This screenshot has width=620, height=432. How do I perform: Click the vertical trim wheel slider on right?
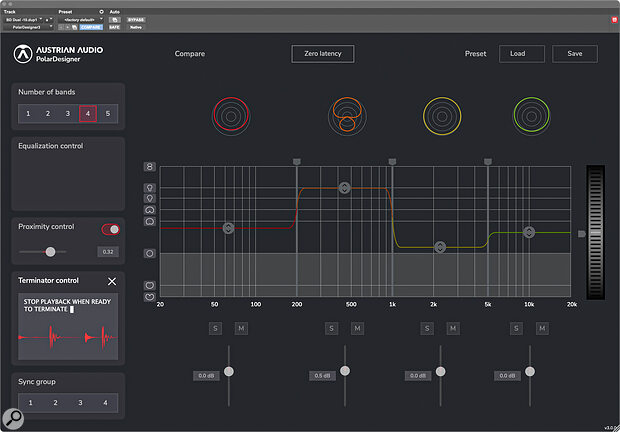[x=595, y=232]
